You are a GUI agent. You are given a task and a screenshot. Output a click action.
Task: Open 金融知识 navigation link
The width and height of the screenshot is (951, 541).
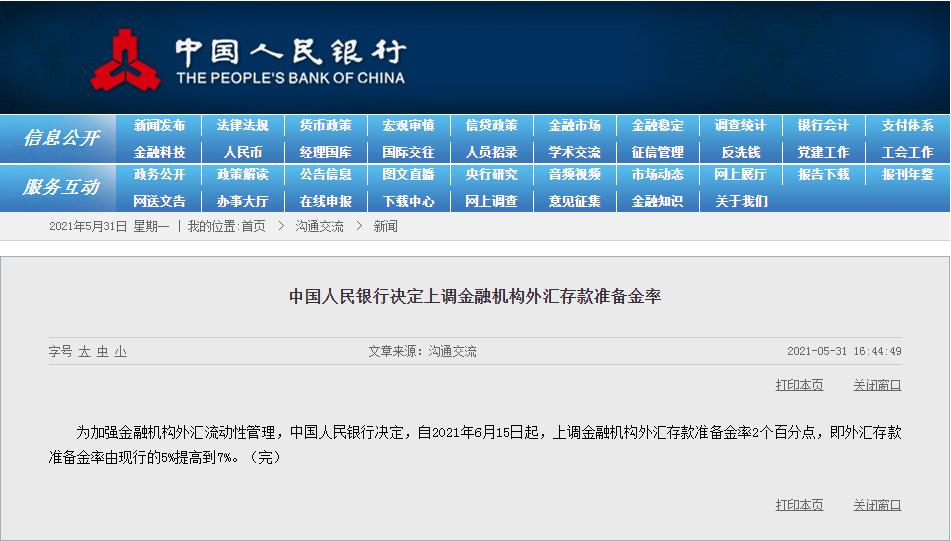(658, 201)
